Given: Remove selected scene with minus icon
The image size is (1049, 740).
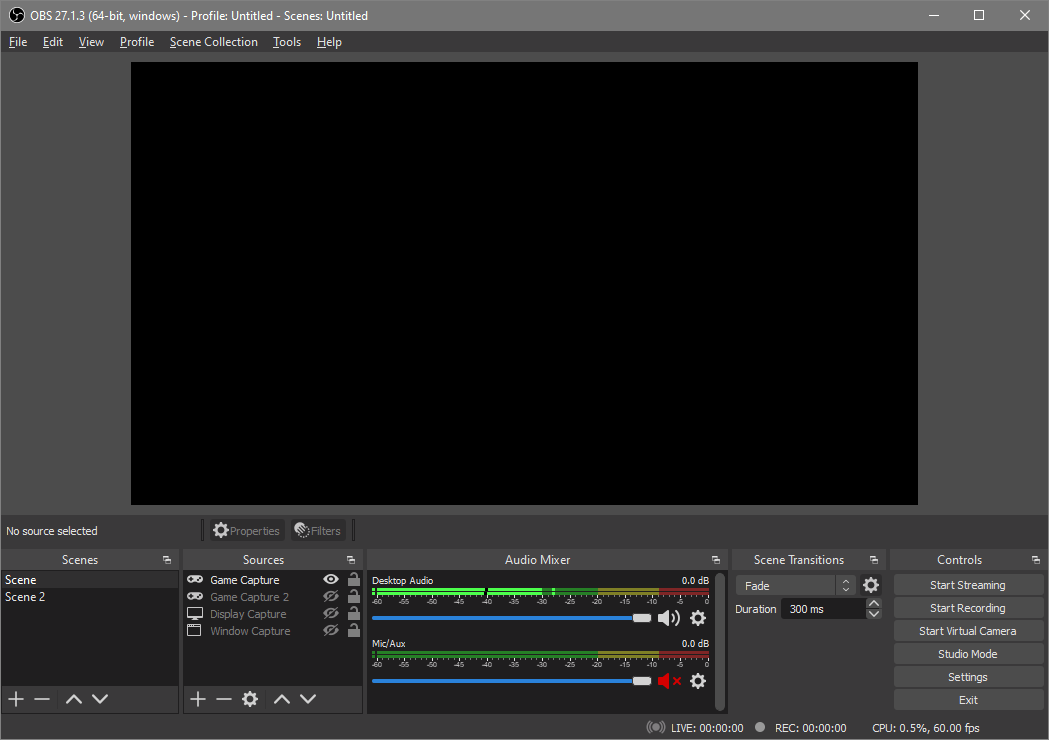Looking at the screenshot, I should pos(42,699).
